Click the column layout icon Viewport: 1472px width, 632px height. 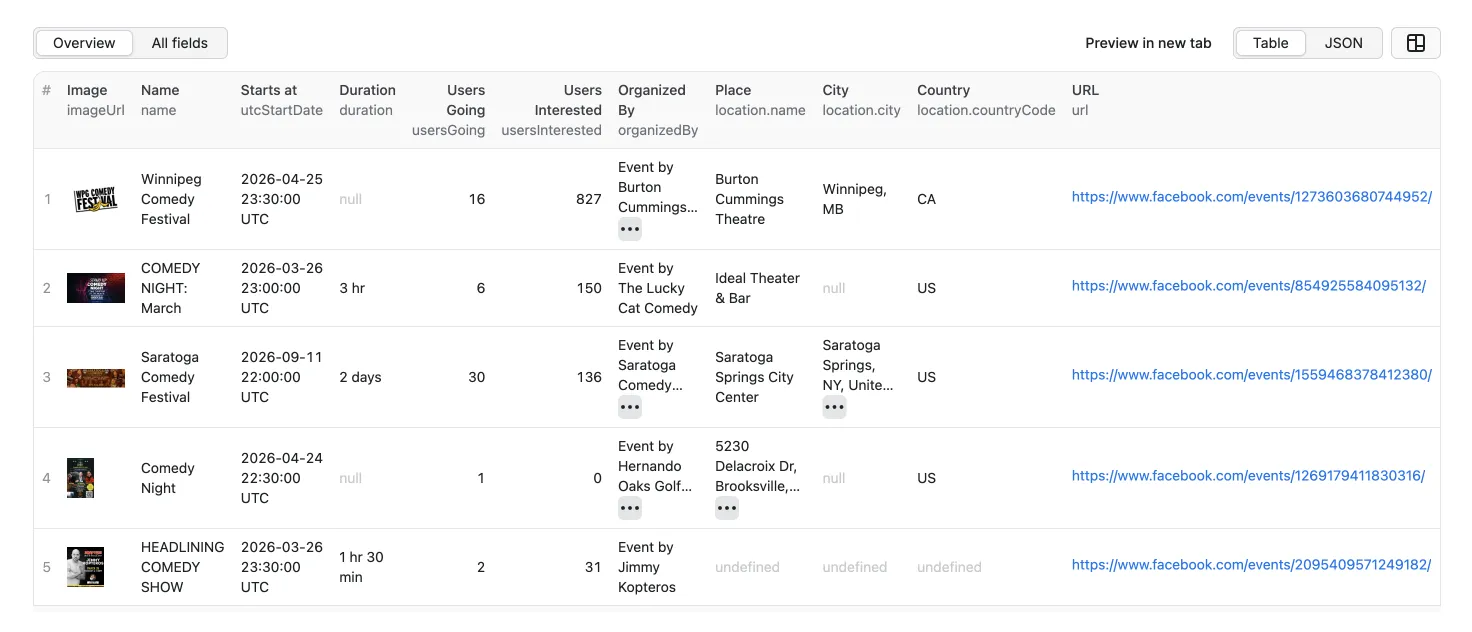click(1416, 43)
